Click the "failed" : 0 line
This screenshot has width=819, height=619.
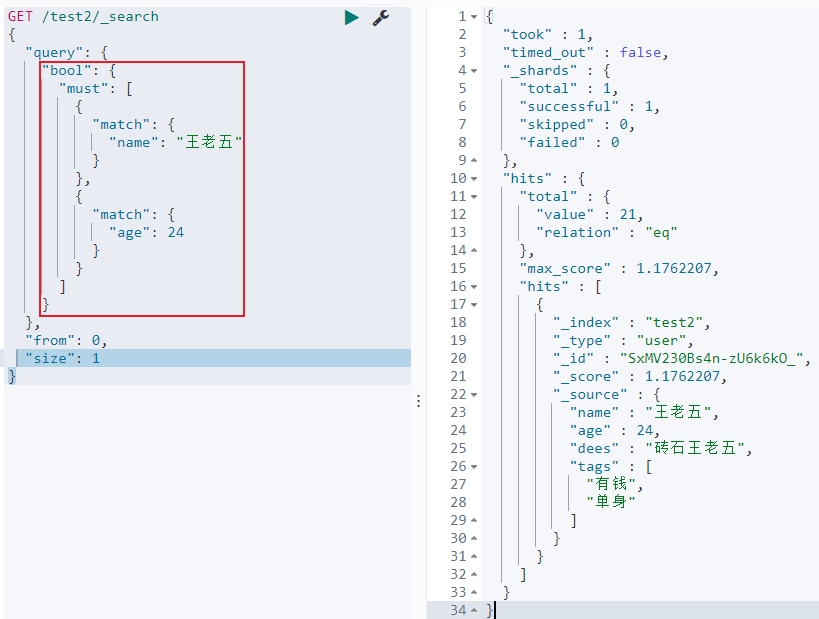(x=569, y=143)
